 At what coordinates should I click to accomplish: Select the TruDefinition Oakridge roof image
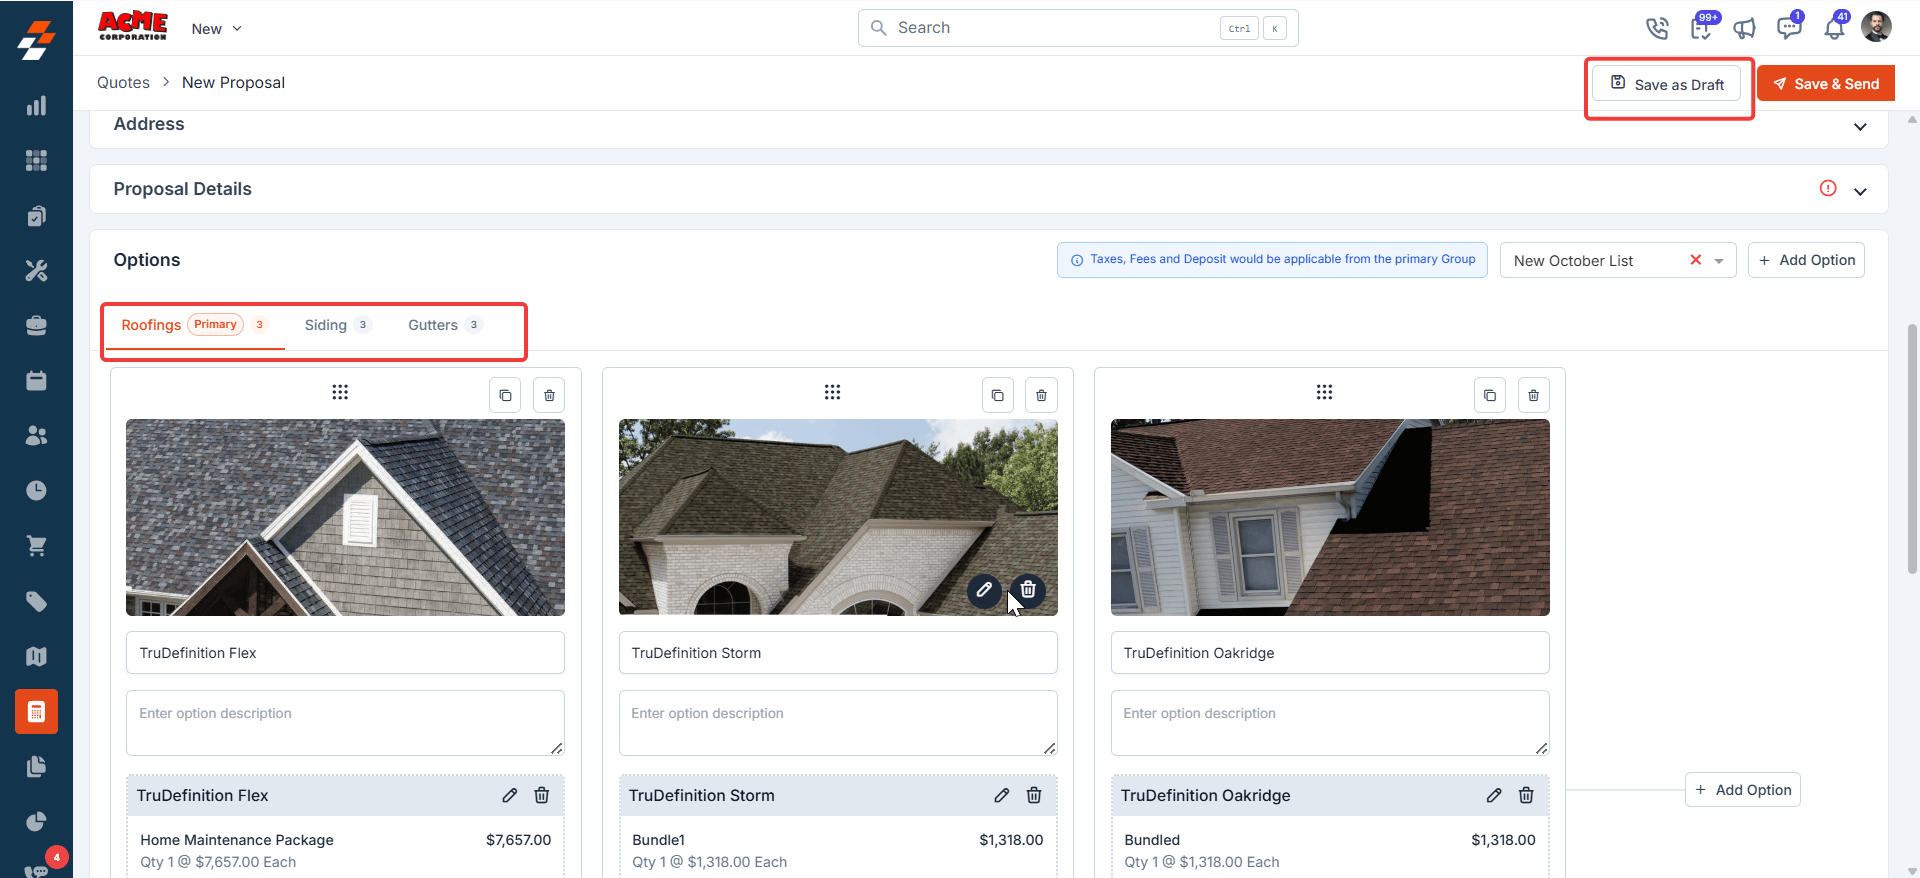coord(1330,517)
